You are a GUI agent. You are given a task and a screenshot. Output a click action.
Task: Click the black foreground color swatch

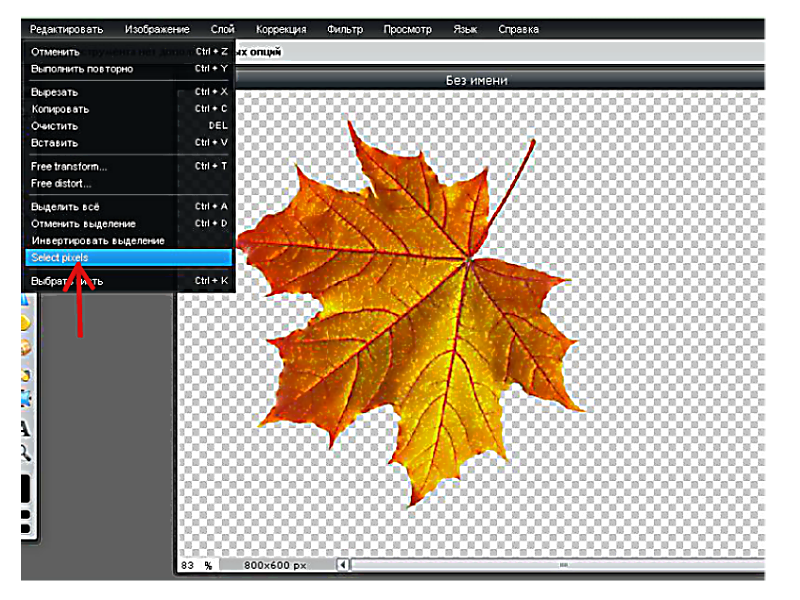point(25,490)
